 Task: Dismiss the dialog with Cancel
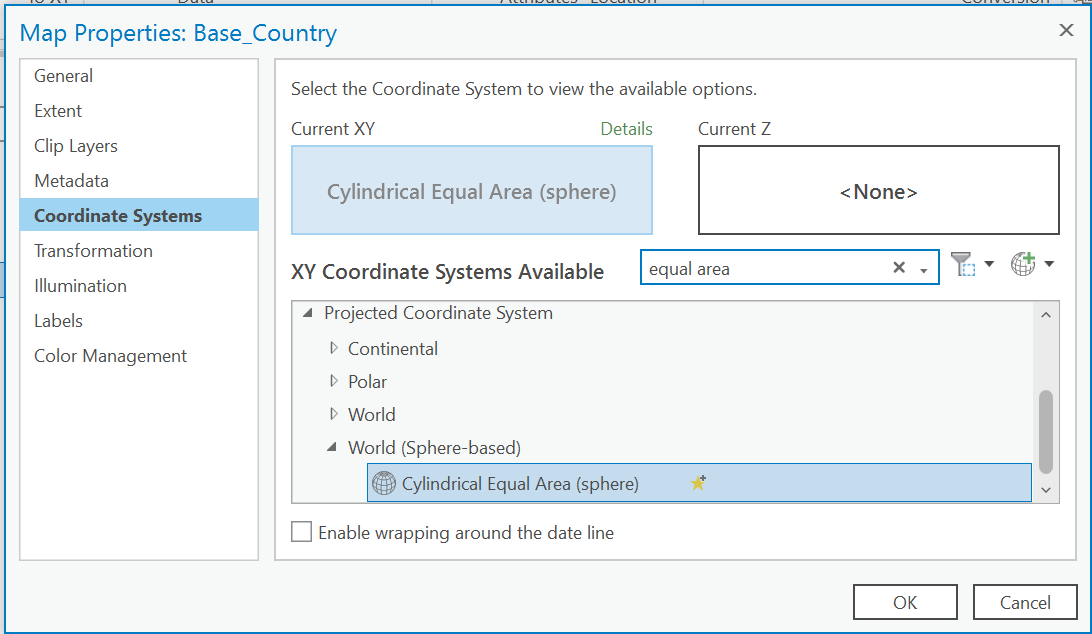click(x=1025, y=602)
